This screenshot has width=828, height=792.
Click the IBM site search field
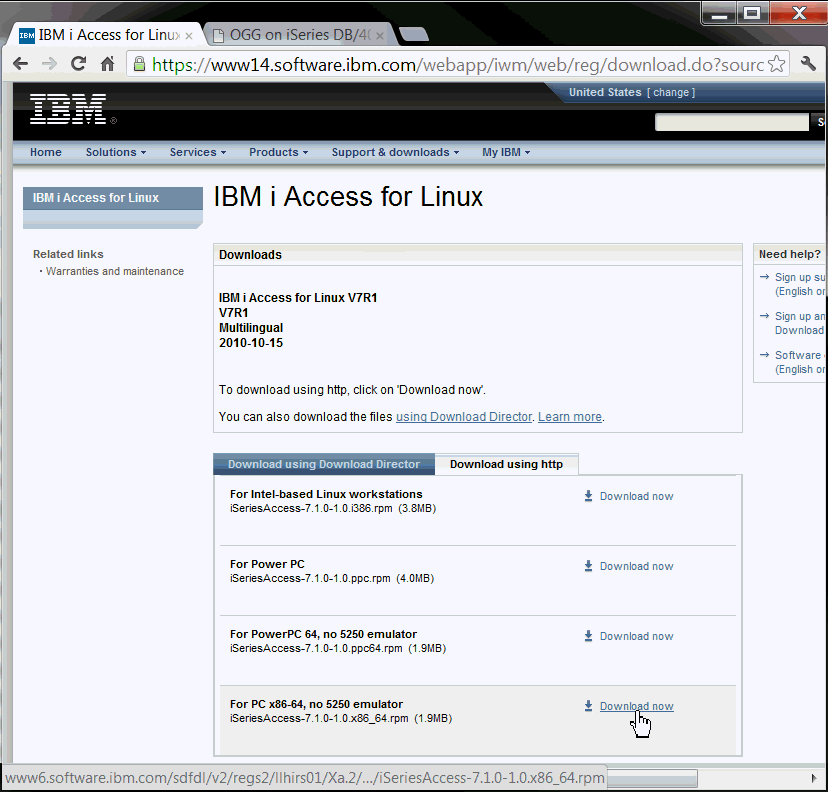click(x=731, y=122)
